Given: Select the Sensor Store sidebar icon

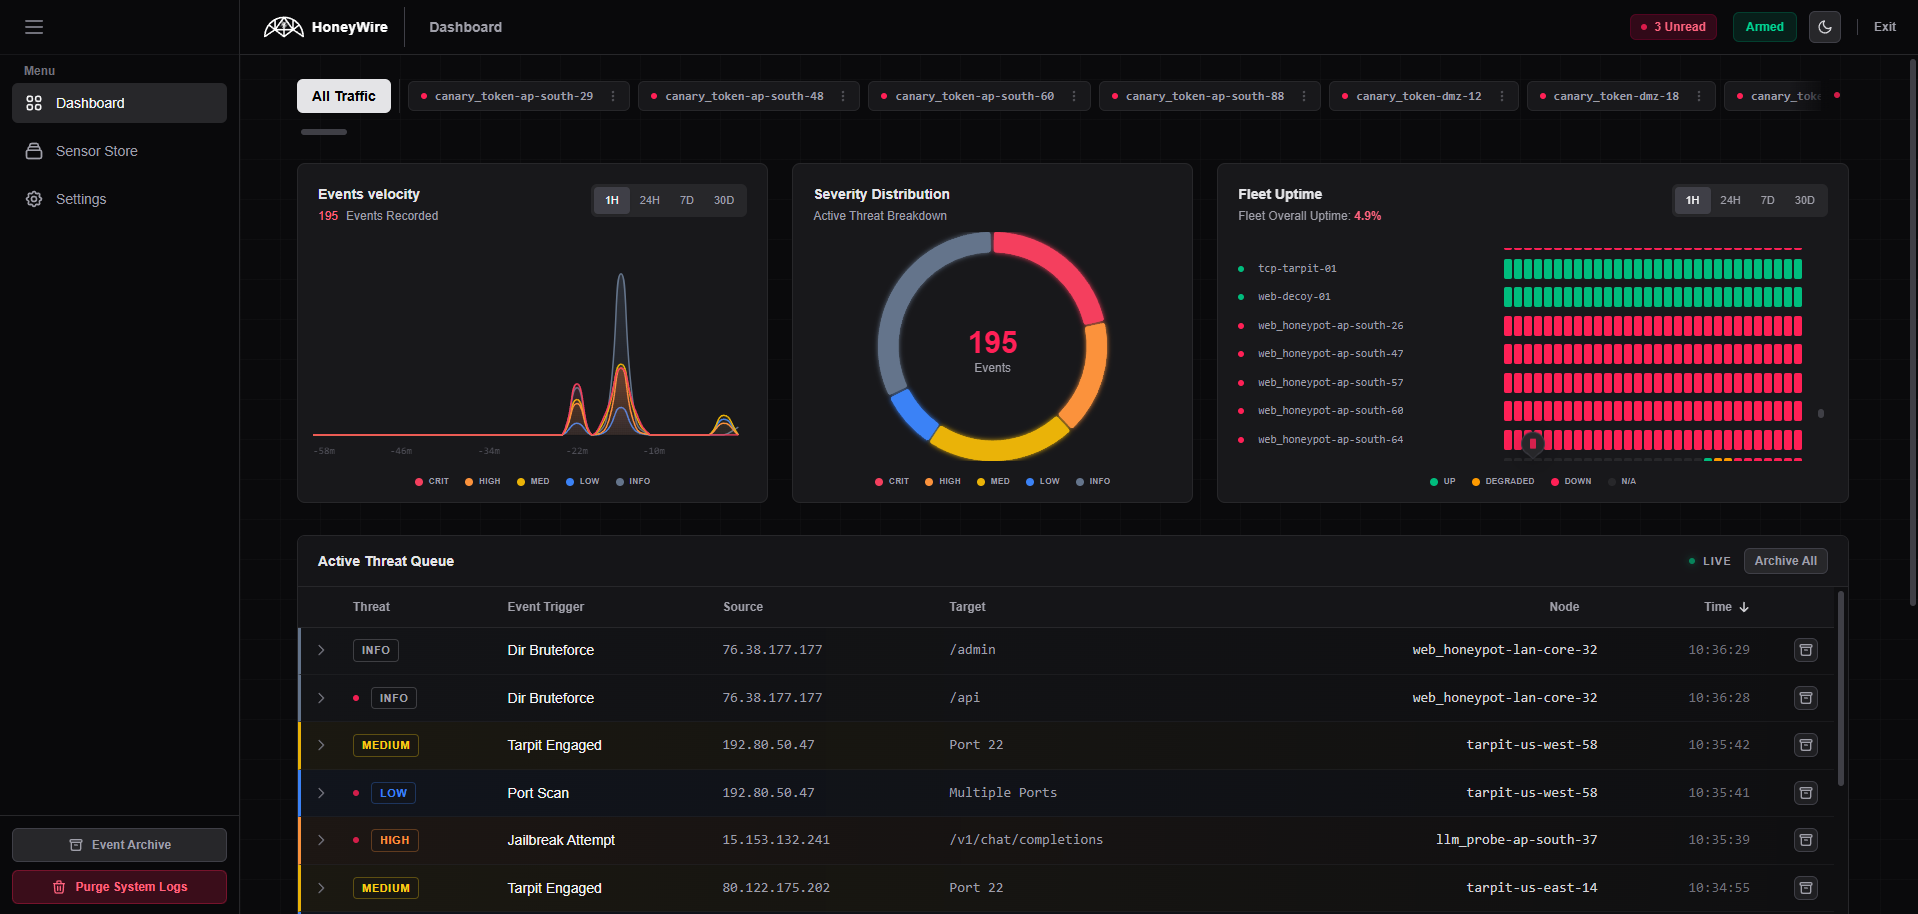Looking at the screenshot, I should [x=34, y=150].
